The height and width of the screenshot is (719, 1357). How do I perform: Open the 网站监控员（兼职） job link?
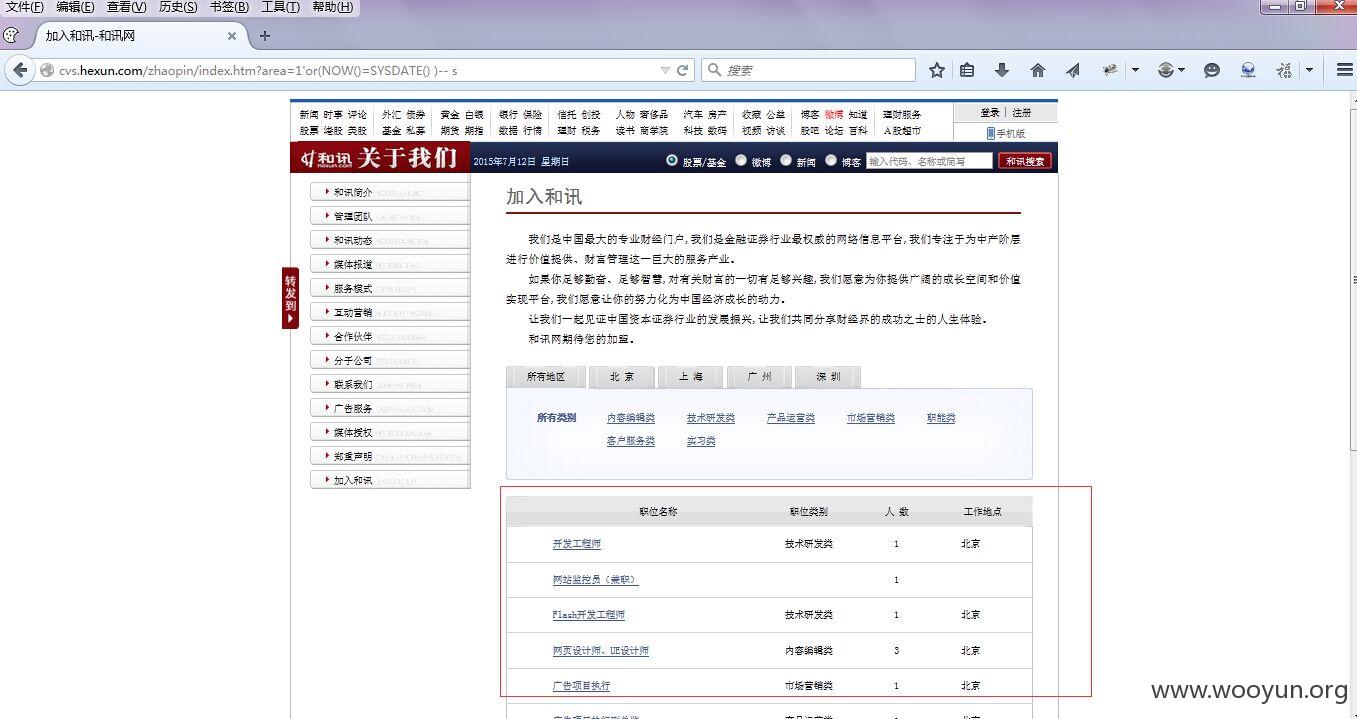click(x=595, y=580)
